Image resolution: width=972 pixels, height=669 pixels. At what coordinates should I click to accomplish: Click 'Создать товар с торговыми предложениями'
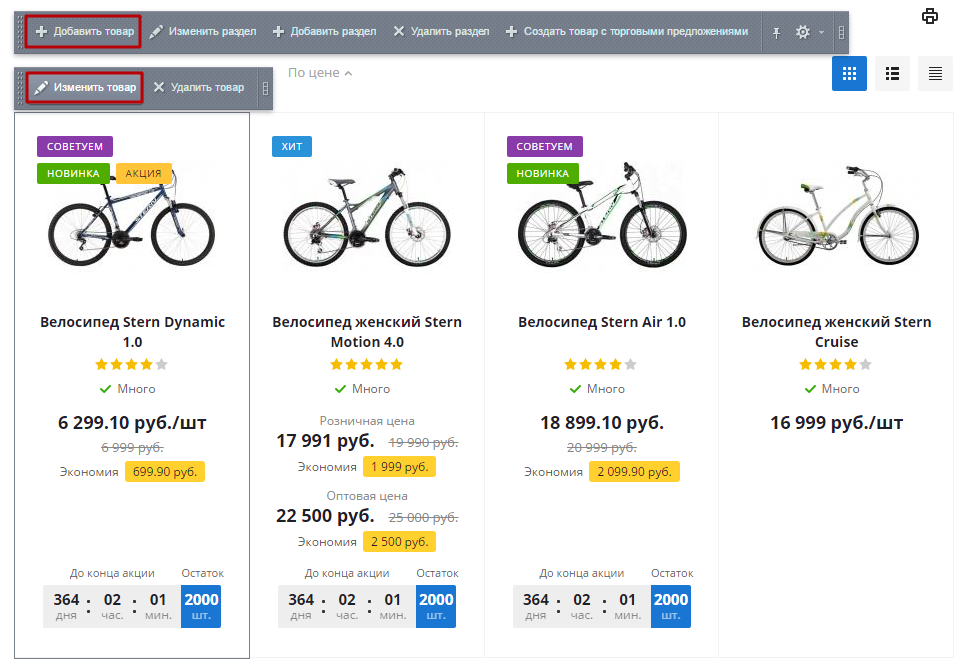(627, 32)
